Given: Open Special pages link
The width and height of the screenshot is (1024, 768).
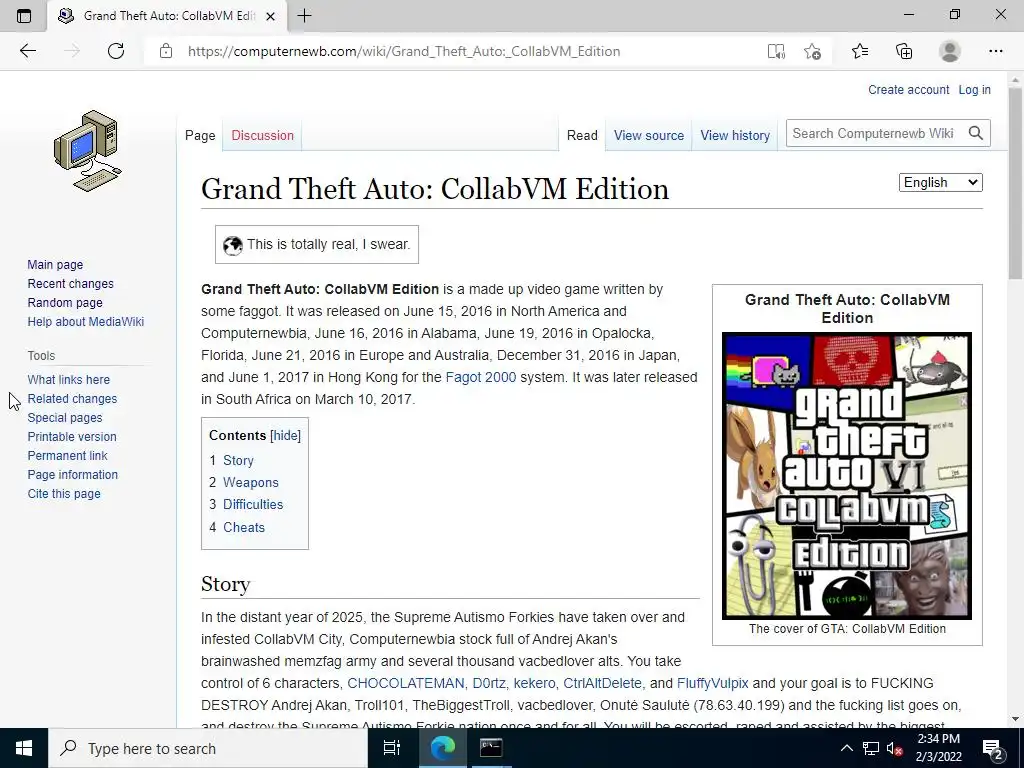Looking at the screenshot, I should coord(65,417).
